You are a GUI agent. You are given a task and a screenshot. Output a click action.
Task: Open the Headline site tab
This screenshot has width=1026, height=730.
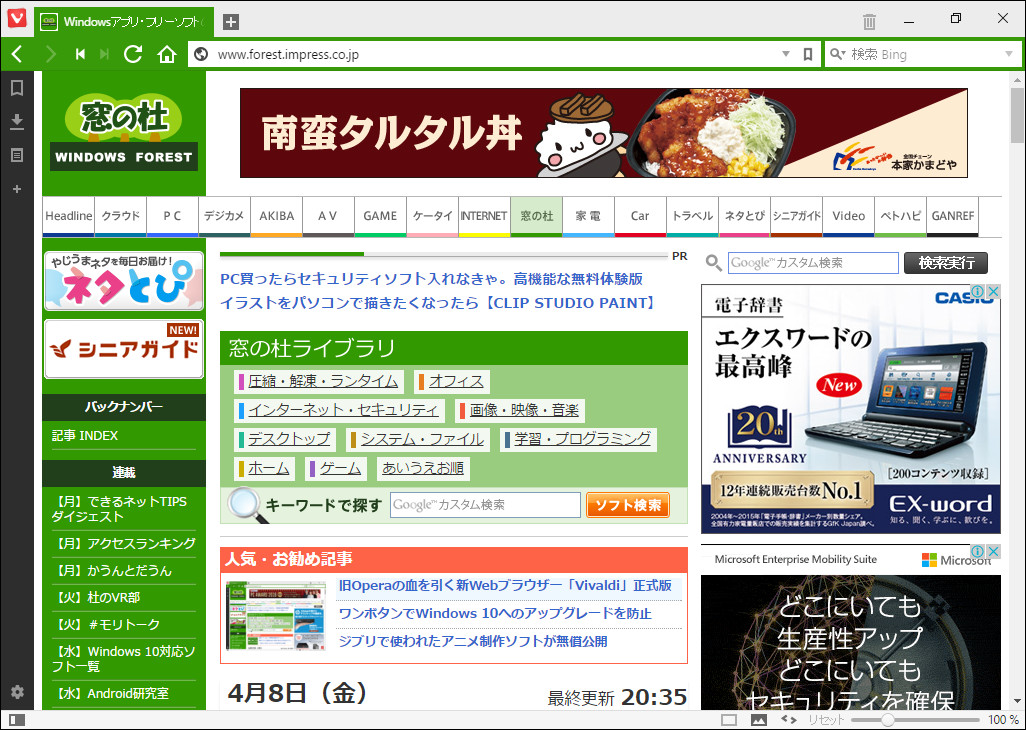(x=69, y=216)
